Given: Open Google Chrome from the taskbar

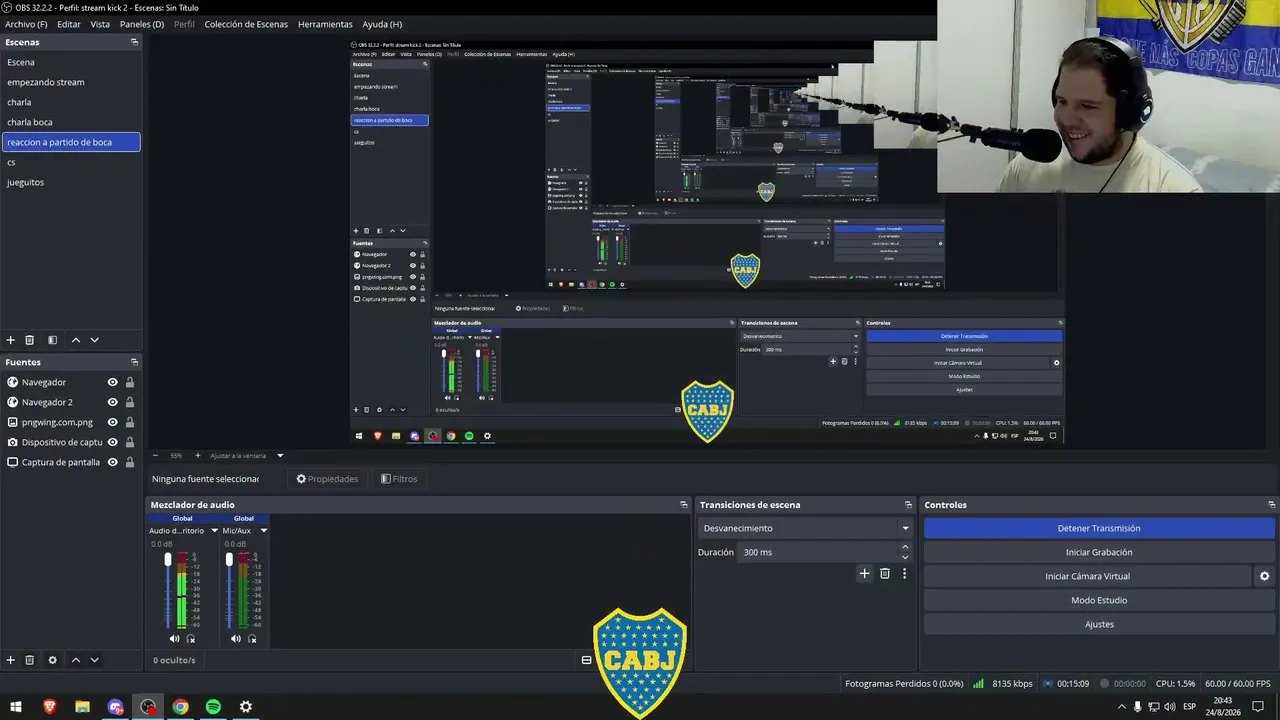Looking at the screenshot, I should [180, 707].
